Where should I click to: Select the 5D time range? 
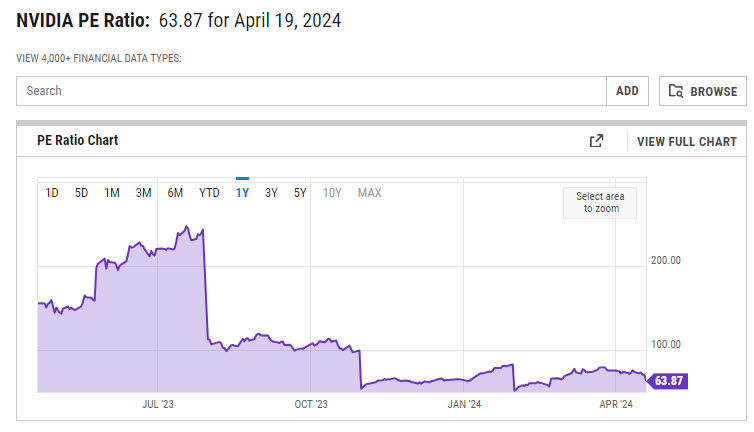point(81,193)
